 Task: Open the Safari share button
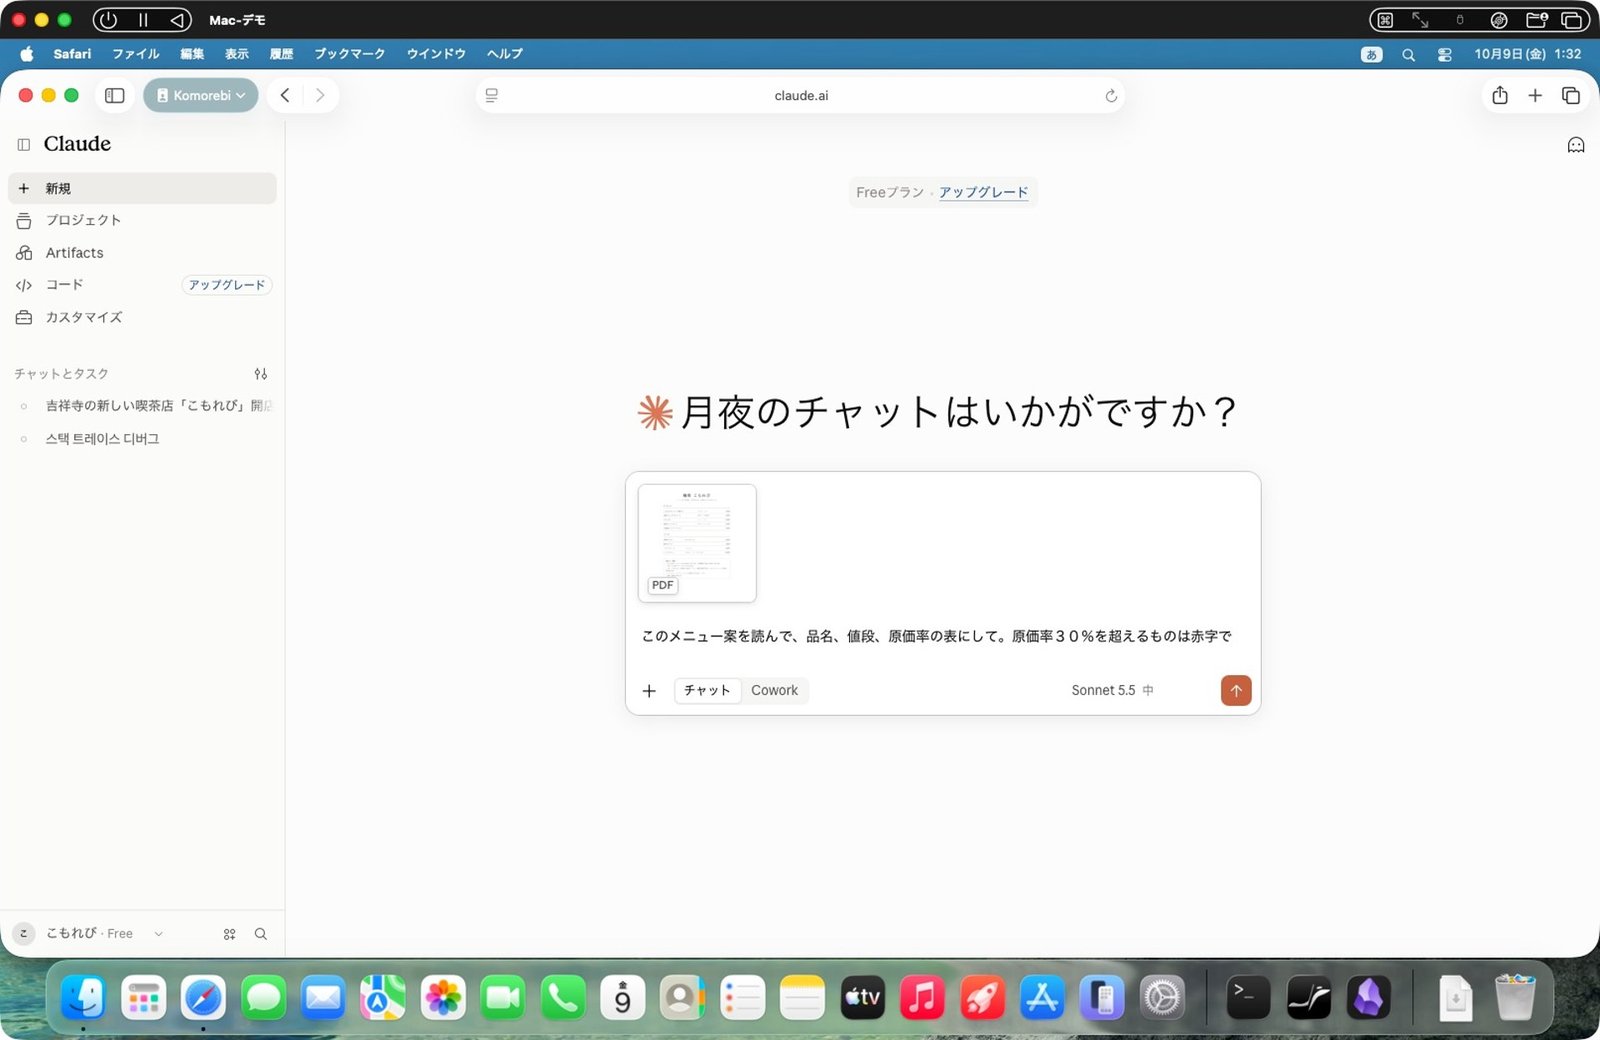(x=1500, y=96)
